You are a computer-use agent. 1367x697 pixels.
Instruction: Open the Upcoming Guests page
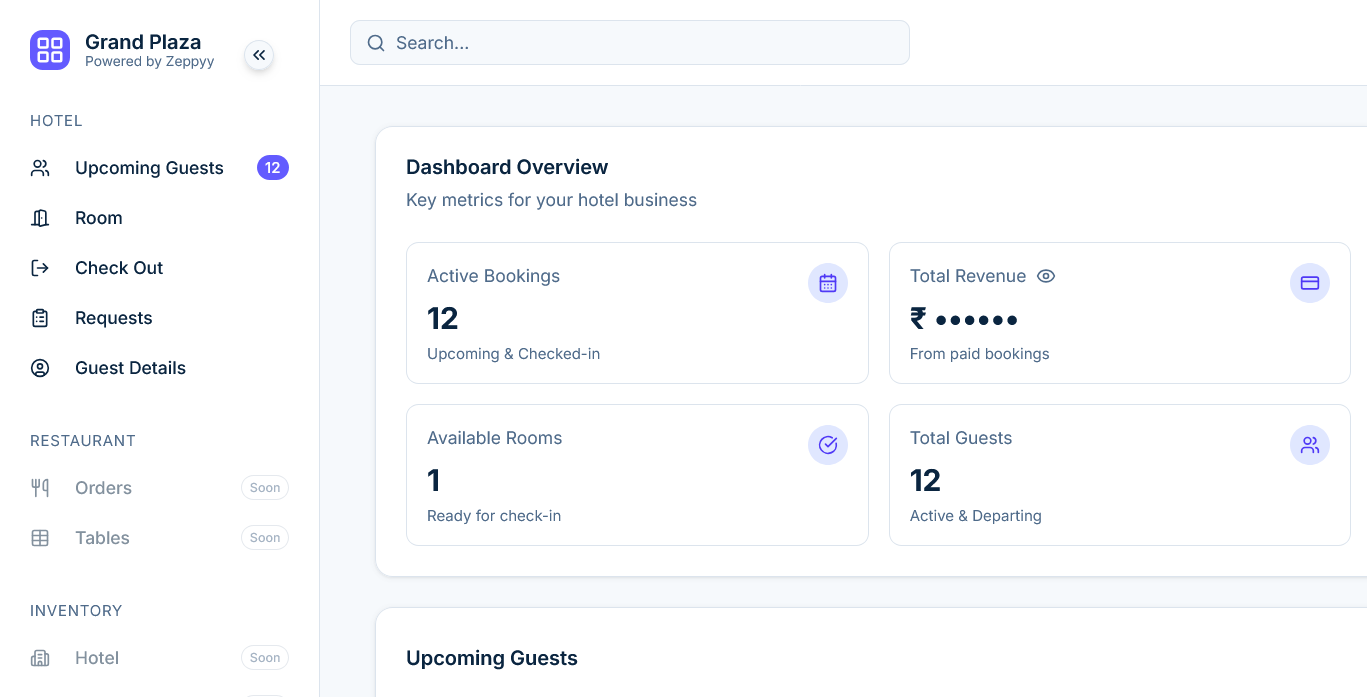click(x=149, y=168)
